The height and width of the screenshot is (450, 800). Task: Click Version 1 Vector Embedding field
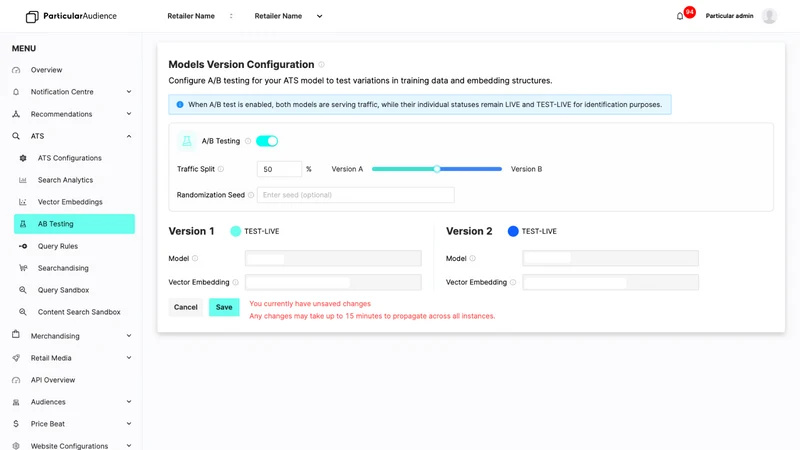tap(333, 282)
